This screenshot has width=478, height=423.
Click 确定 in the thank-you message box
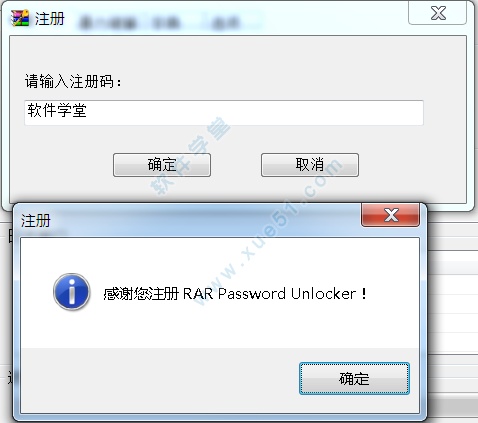tap(354, 378)
